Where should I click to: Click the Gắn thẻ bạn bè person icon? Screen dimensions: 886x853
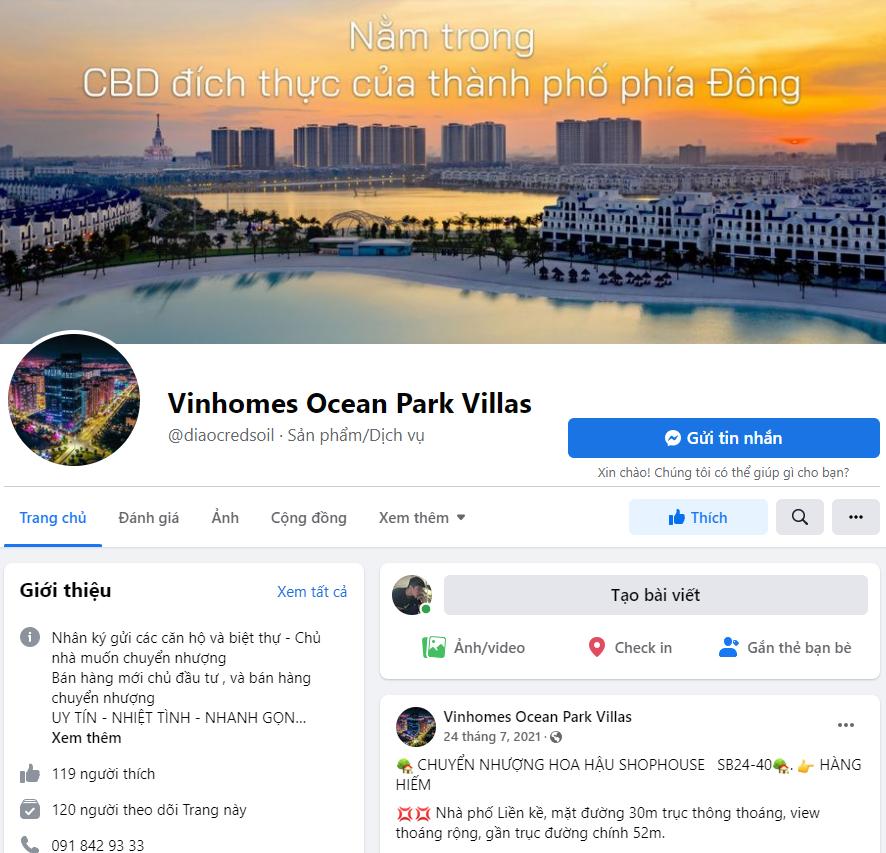pyautogui.click(x=729, y=647)
